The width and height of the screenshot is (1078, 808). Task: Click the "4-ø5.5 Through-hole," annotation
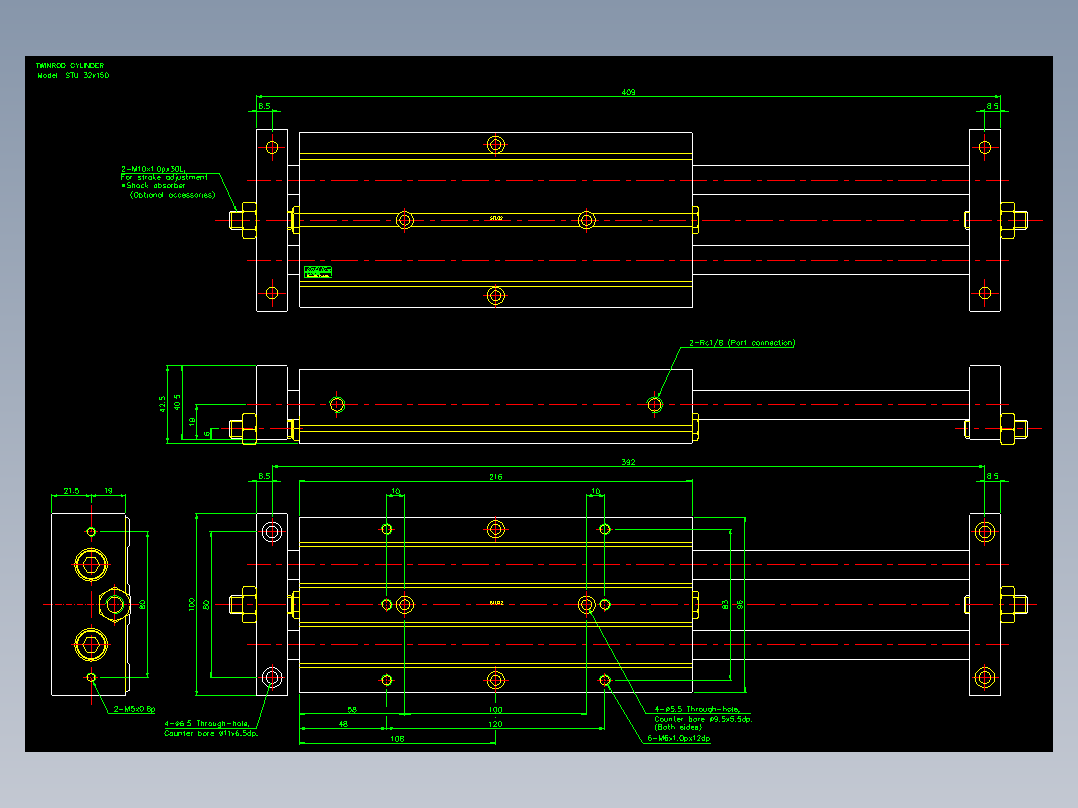pyautogui.click(x=697, y=709)
